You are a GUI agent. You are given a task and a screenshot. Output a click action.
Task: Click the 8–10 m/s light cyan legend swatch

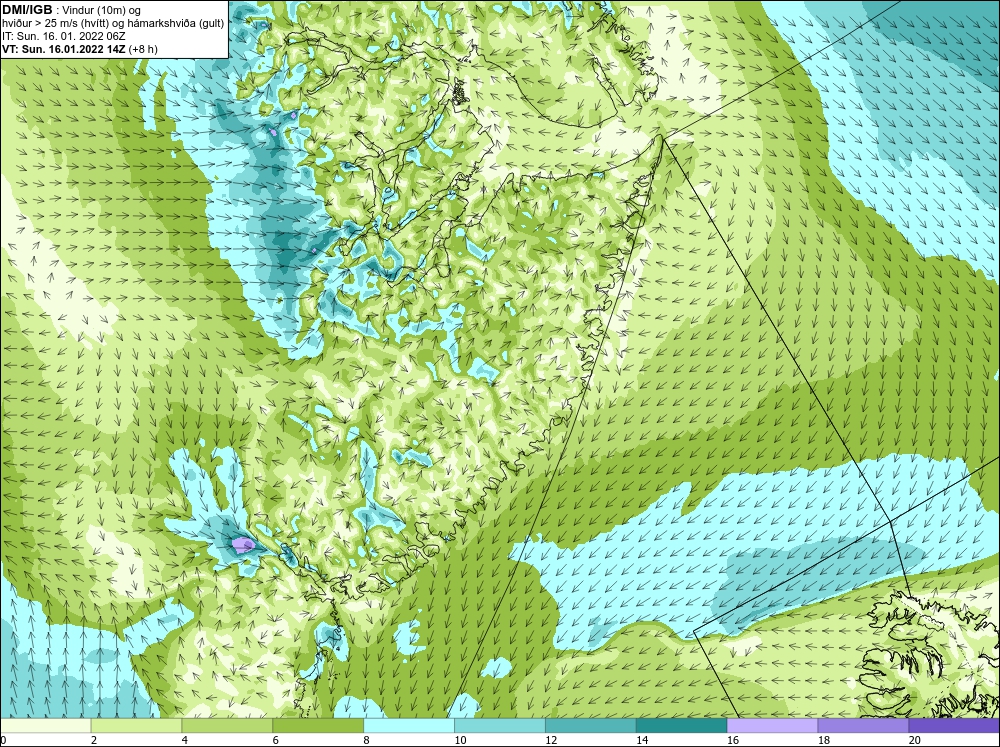point(409,726)
